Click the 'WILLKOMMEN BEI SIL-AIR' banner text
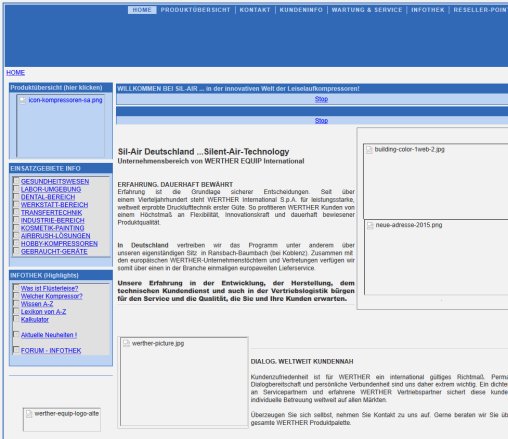This screenshot has height=439, width=508. (x=238, y=89)
